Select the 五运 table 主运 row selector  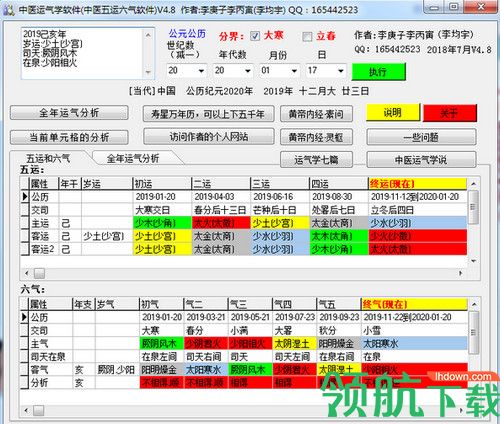click(25, 223)
